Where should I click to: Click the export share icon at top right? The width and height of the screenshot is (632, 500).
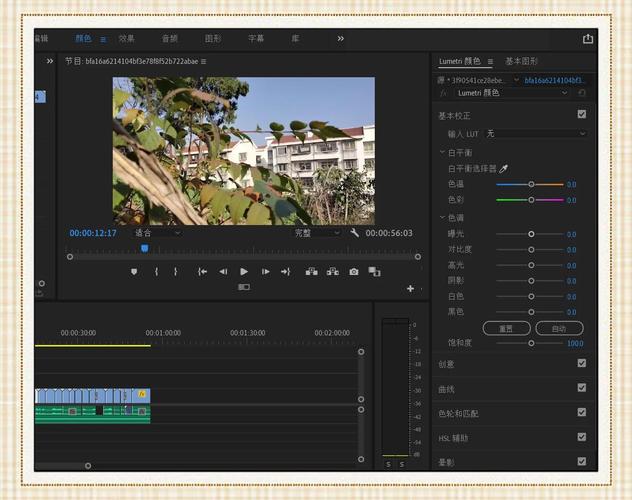(588, 39)
